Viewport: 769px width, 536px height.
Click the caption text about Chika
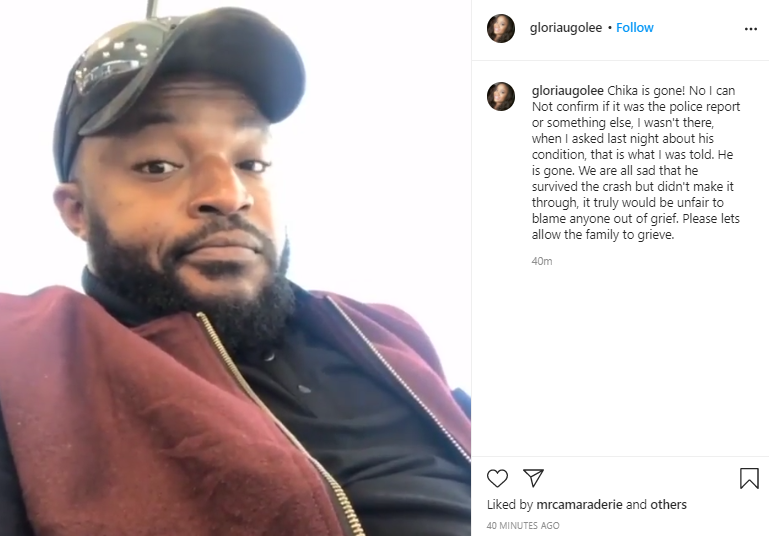click(636, 162)
